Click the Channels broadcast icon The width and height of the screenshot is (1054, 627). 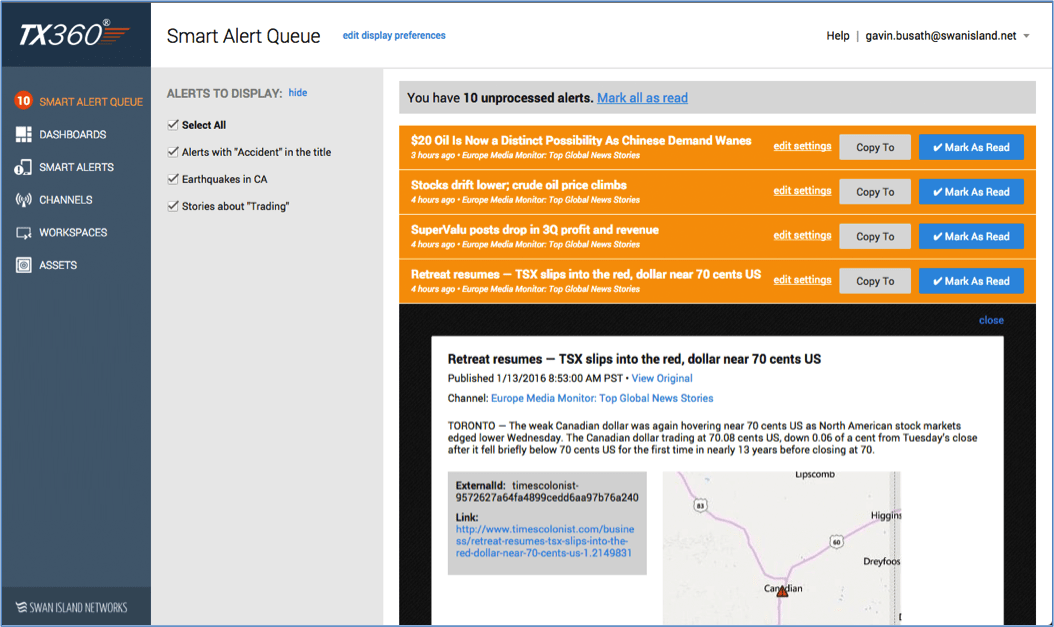pyautogui.click(x=22, y=199)
